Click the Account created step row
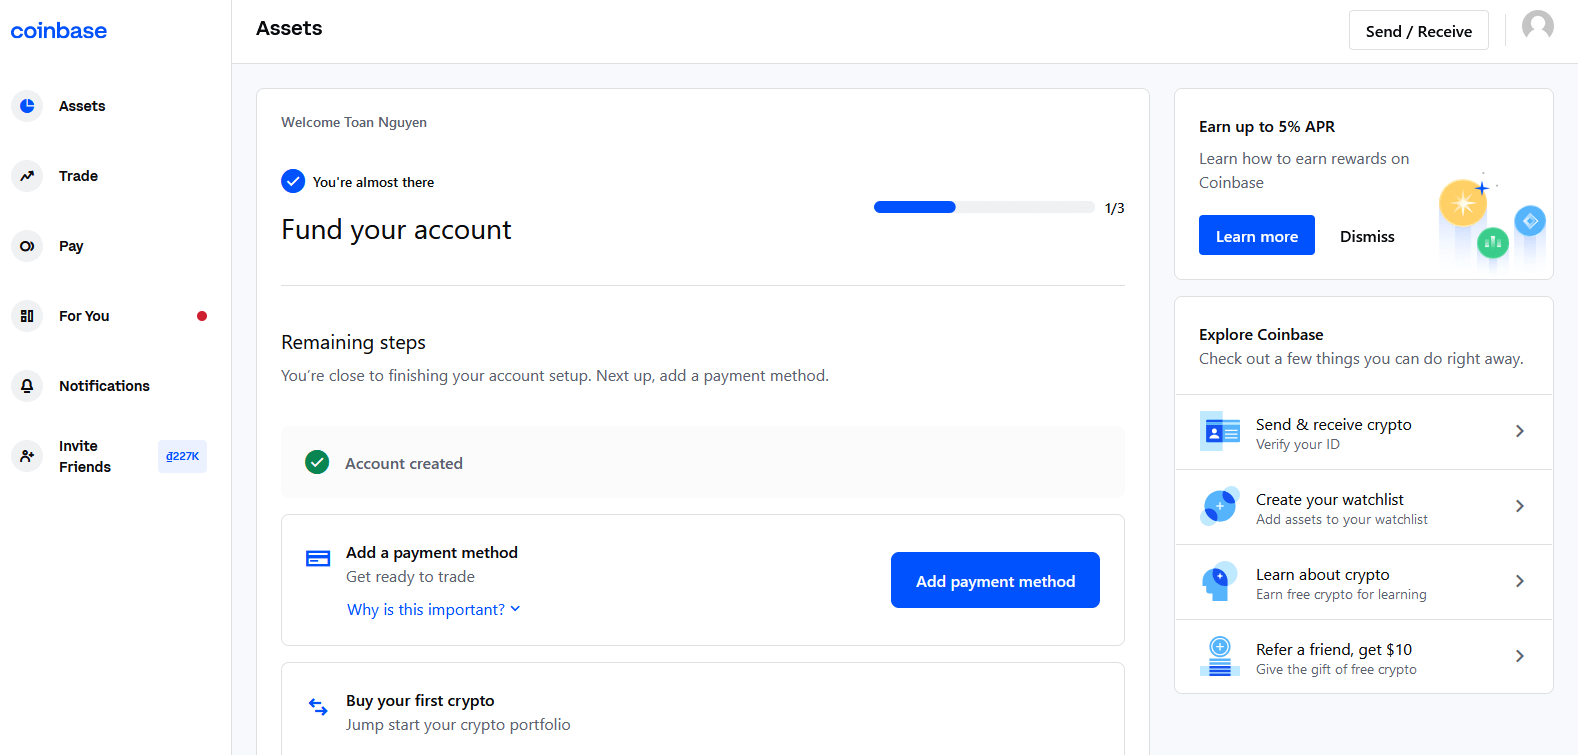 pos(702,462)
